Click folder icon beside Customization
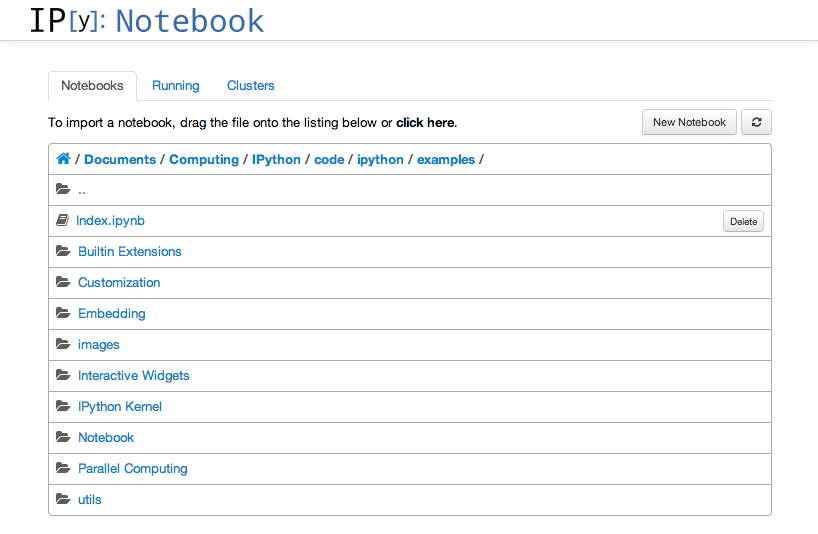This screenshot has width=818, height=534. click(x=63, y=282)
